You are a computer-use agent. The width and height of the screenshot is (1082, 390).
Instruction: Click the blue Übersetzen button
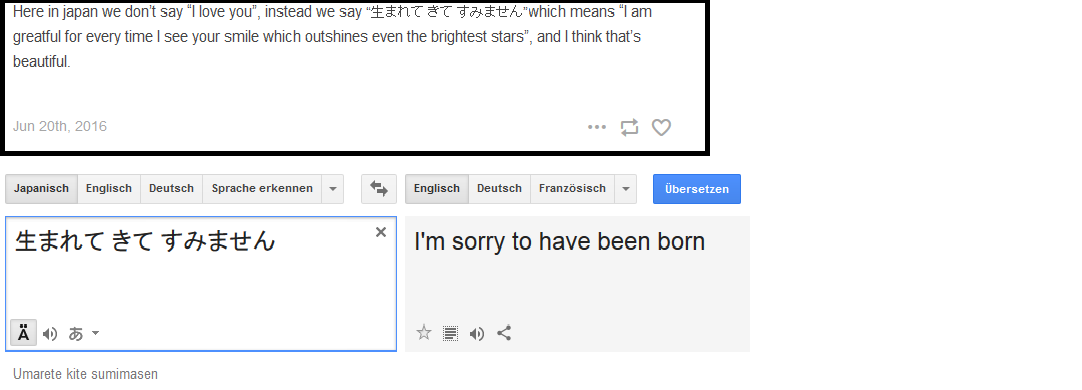[x=697, y=188]
